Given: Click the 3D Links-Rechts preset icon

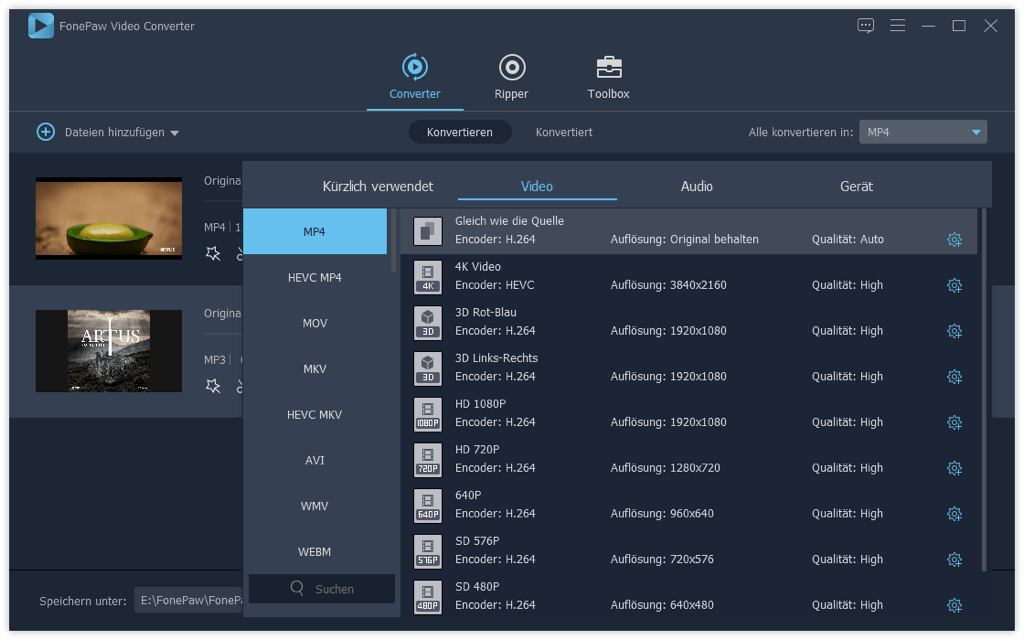Looking at the screenshot, I should click(x=428, y=368).
